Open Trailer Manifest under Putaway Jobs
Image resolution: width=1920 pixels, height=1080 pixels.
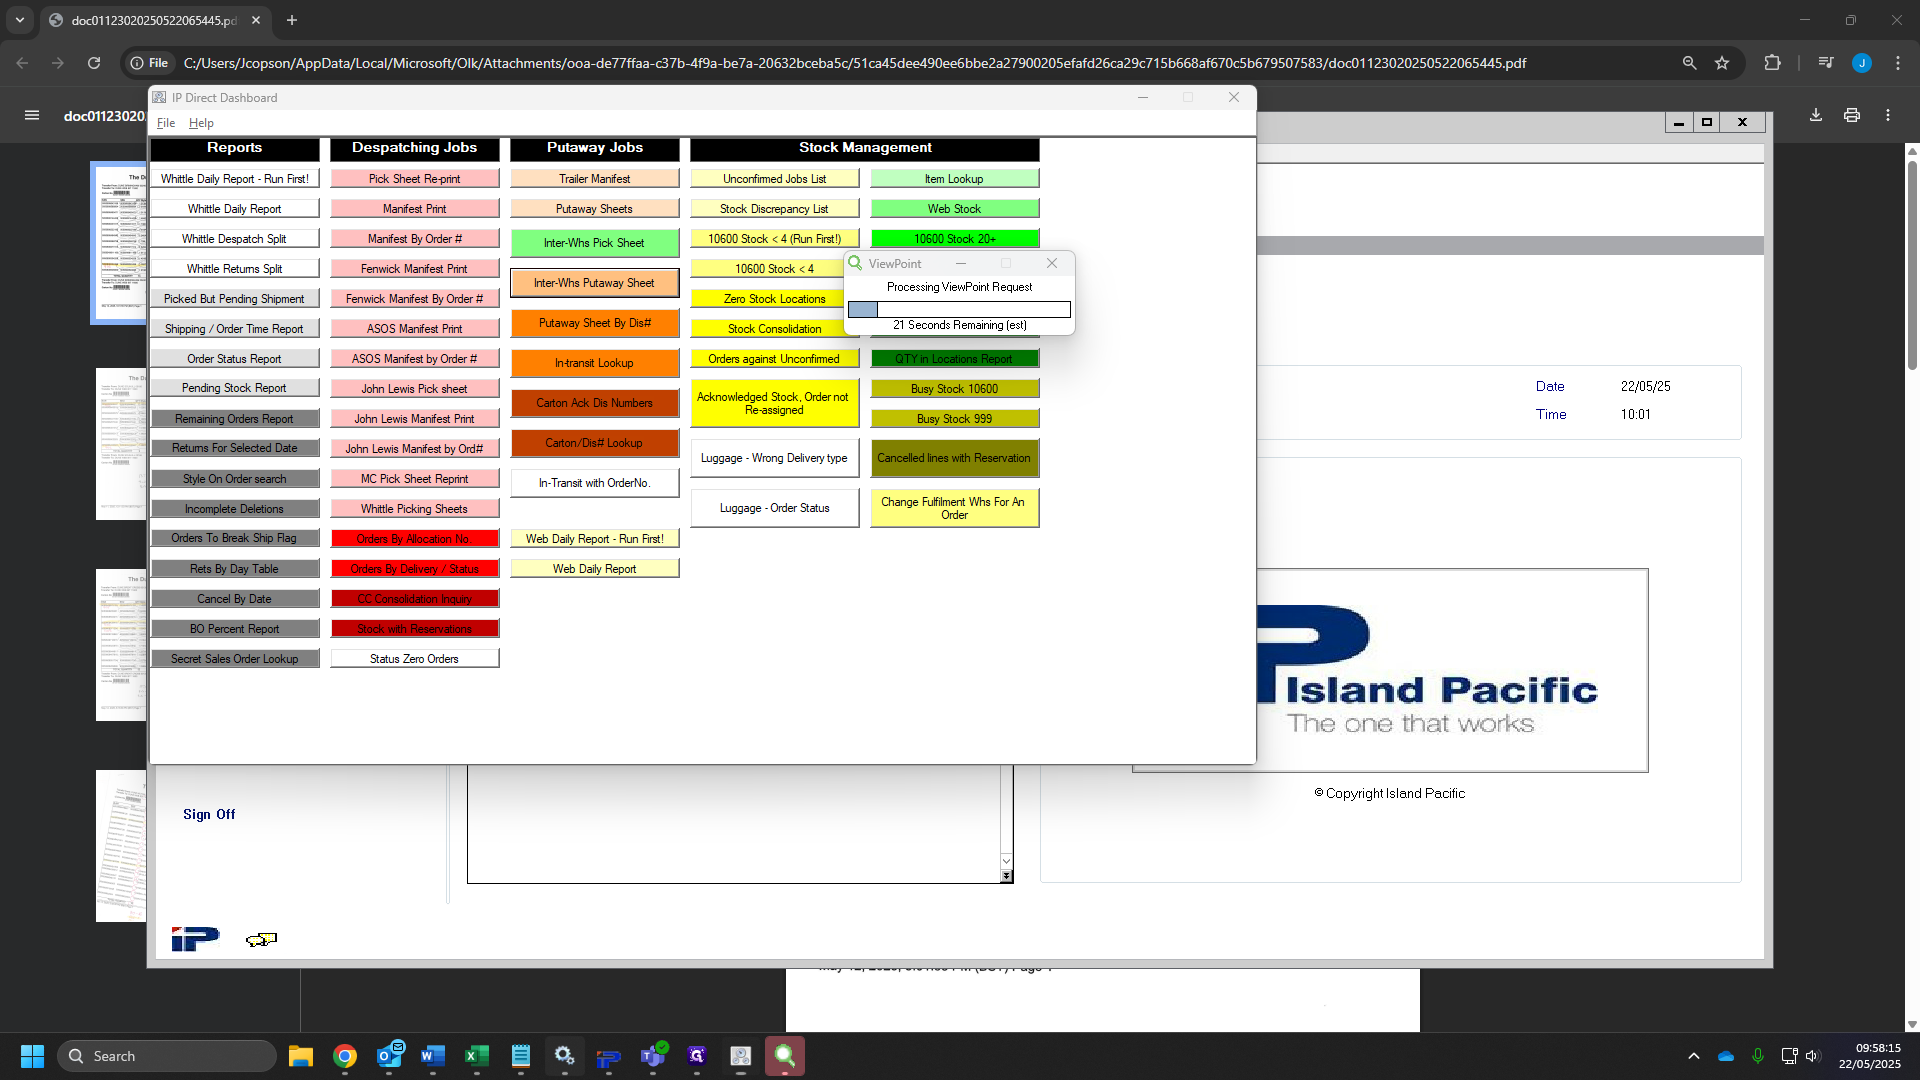pos(595,179)
